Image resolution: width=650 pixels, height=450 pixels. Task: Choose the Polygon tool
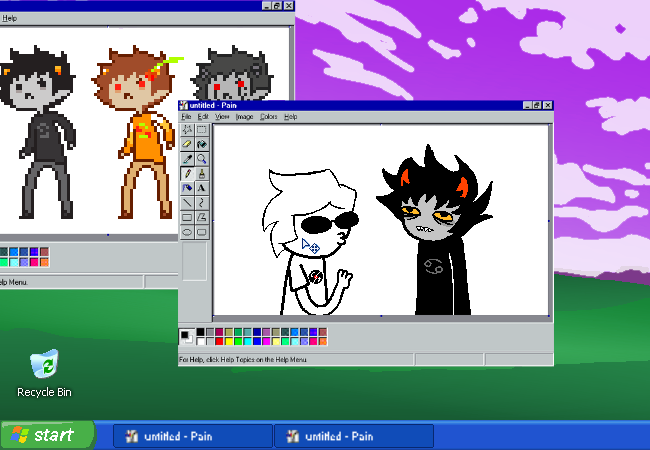pos(202,217)
